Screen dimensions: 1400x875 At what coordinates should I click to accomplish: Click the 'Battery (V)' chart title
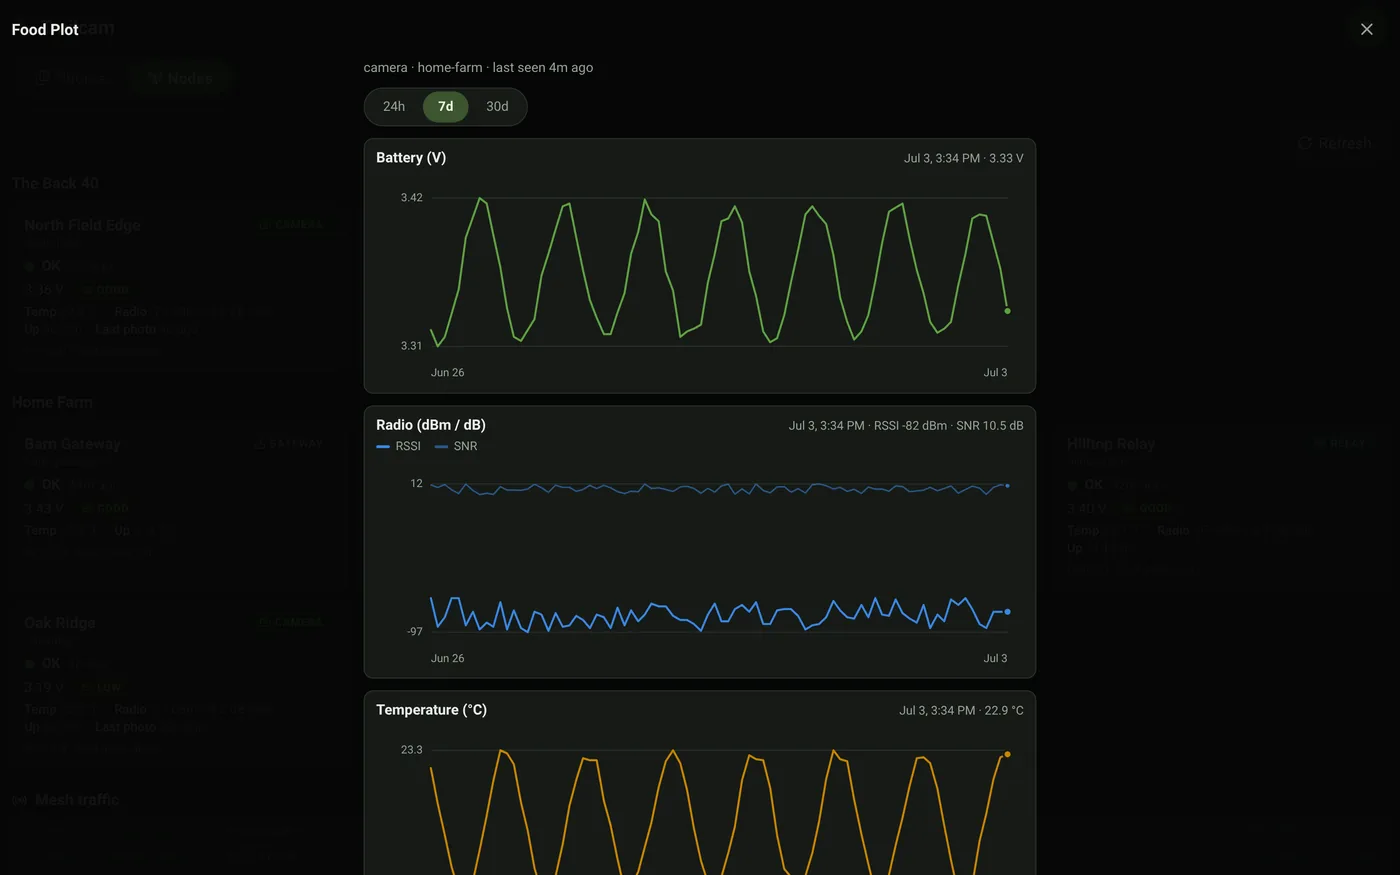[411, 158]
